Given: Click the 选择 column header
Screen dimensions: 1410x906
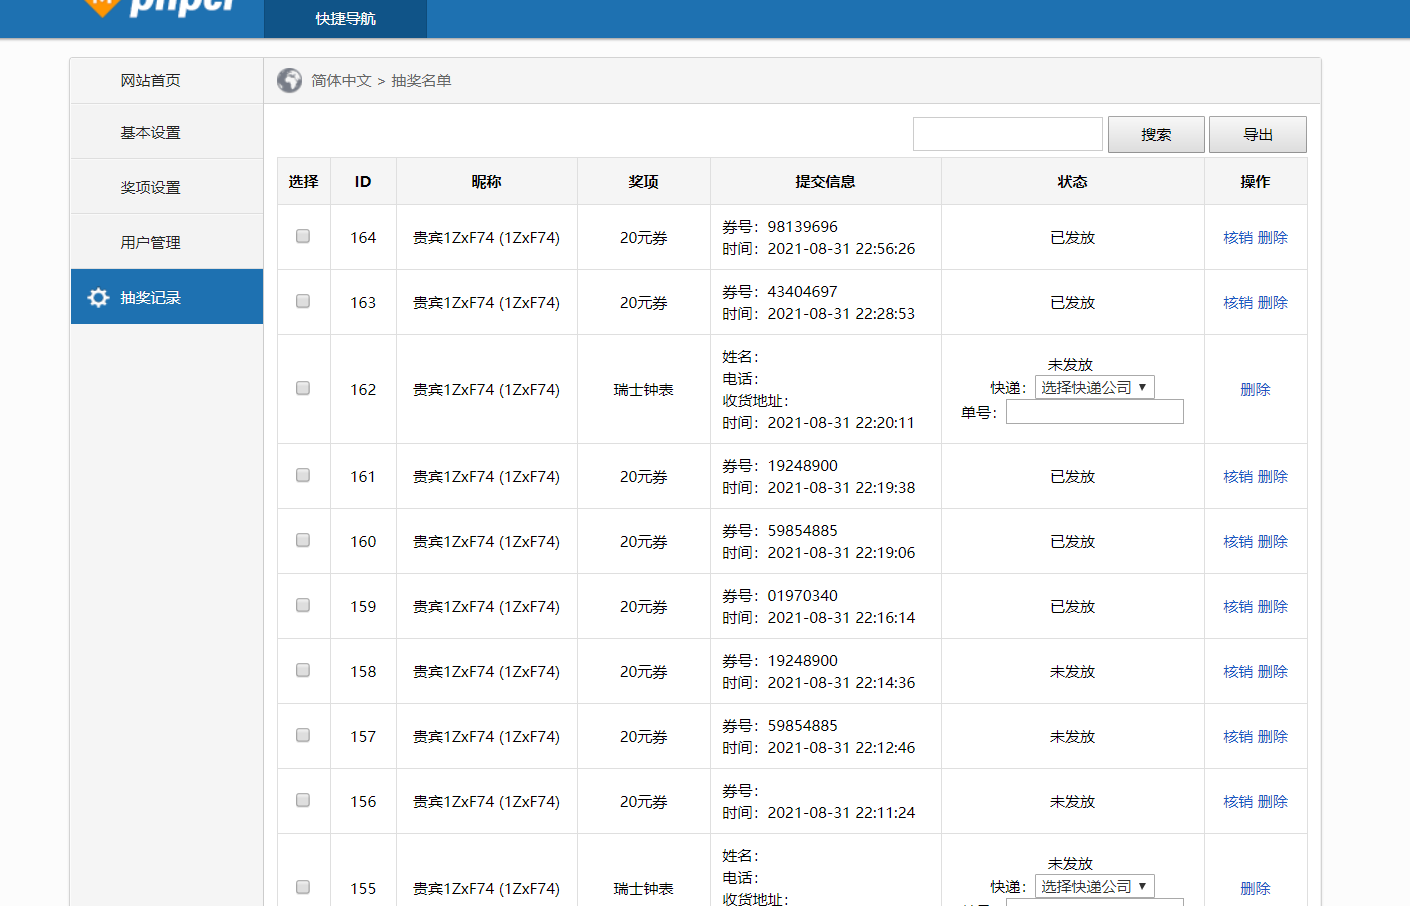Looking at the screenshot, I should pyautogui.click(x=303, y=182).
